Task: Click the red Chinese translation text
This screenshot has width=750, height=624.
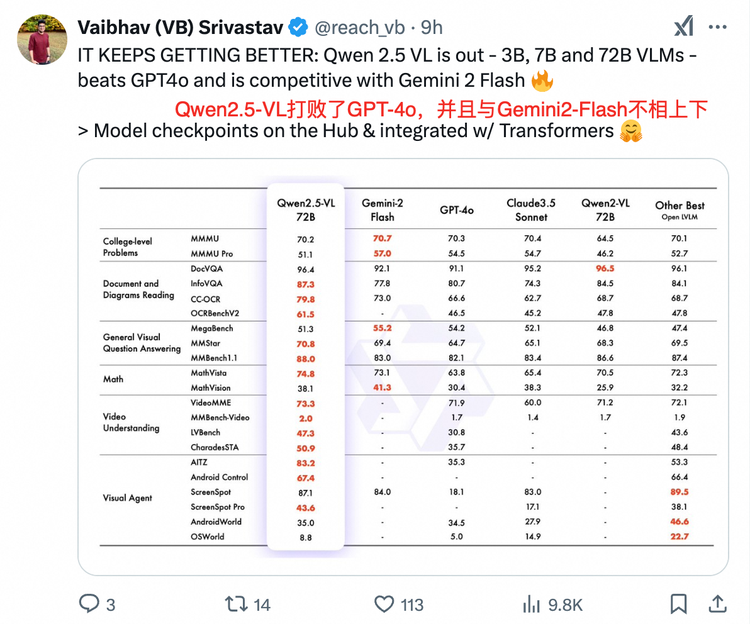Action: tap(441, 109)
